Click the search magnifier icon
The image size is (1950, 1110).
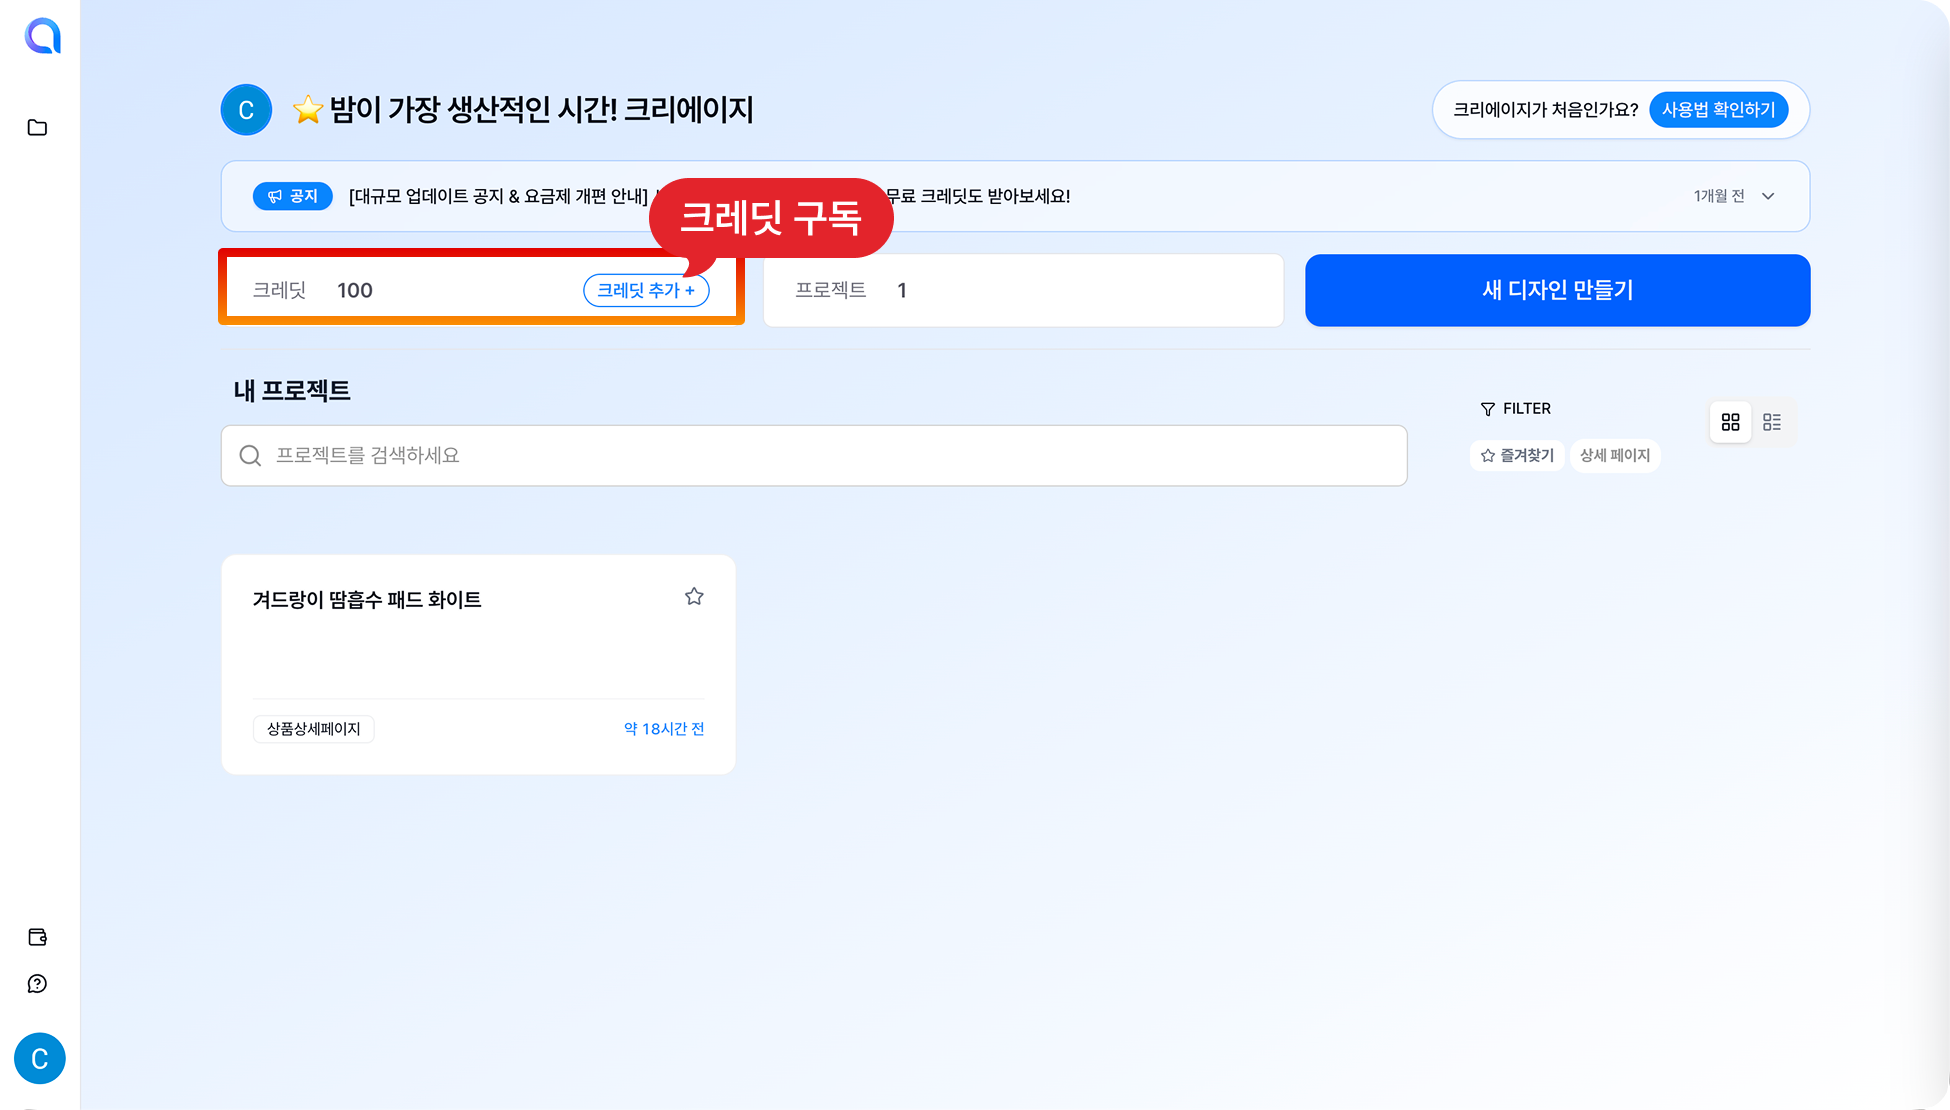coord(250,456)
